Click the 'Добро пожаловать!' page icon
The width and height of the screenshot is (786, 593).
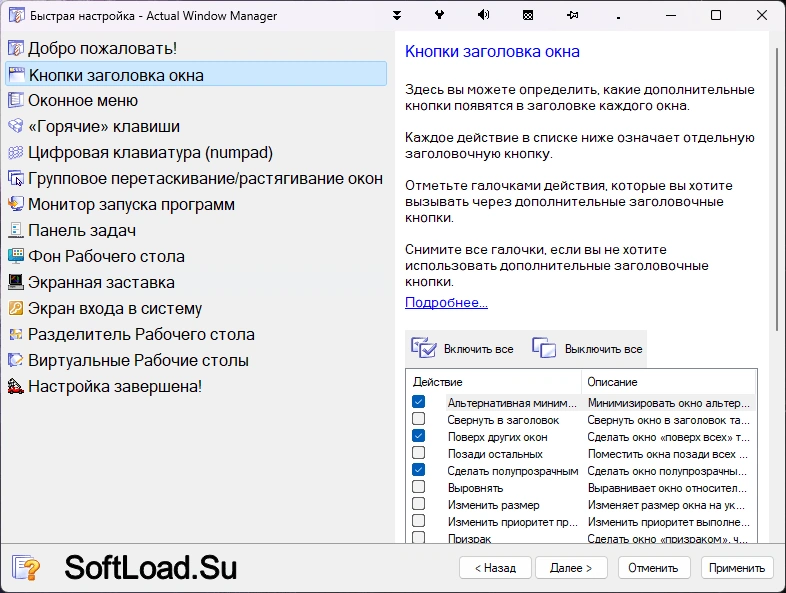(16, 49)
